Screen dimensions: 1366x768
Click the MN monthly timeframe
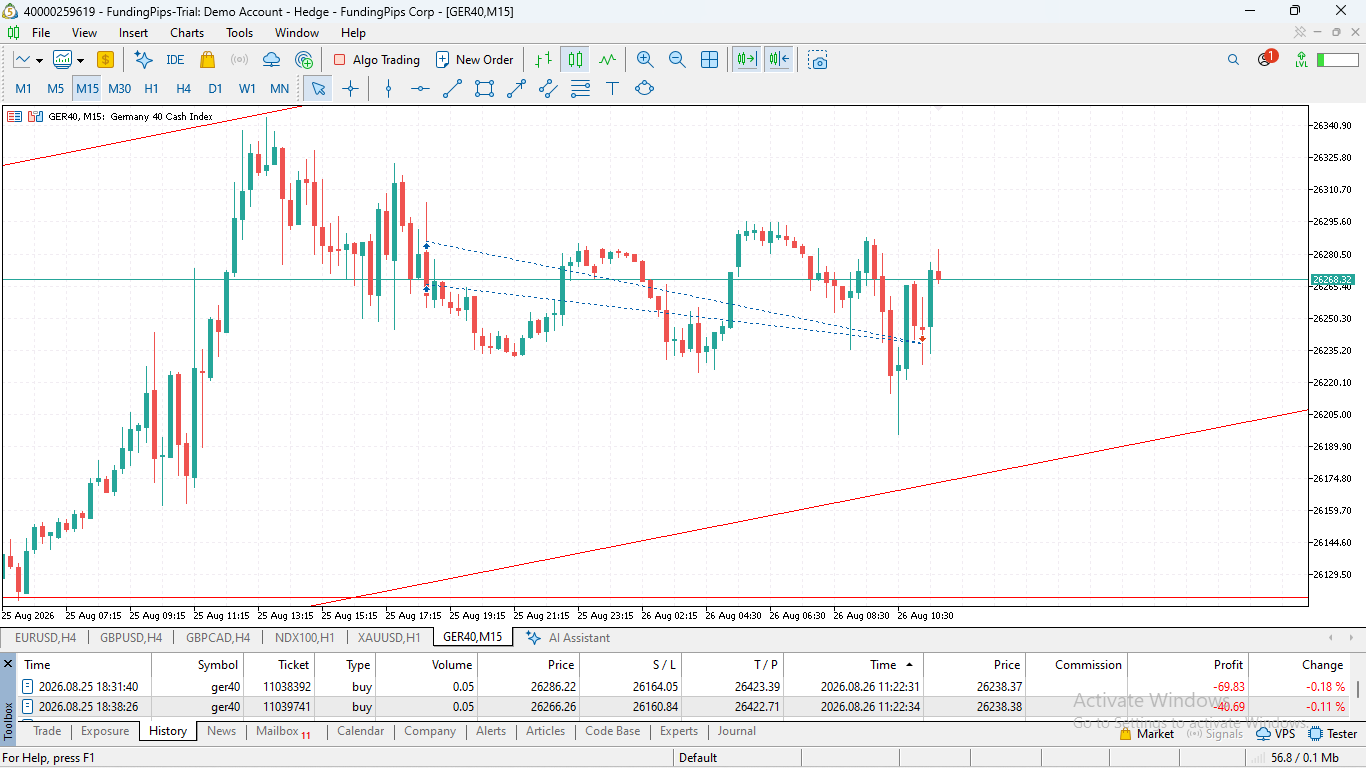pos(280,88)
